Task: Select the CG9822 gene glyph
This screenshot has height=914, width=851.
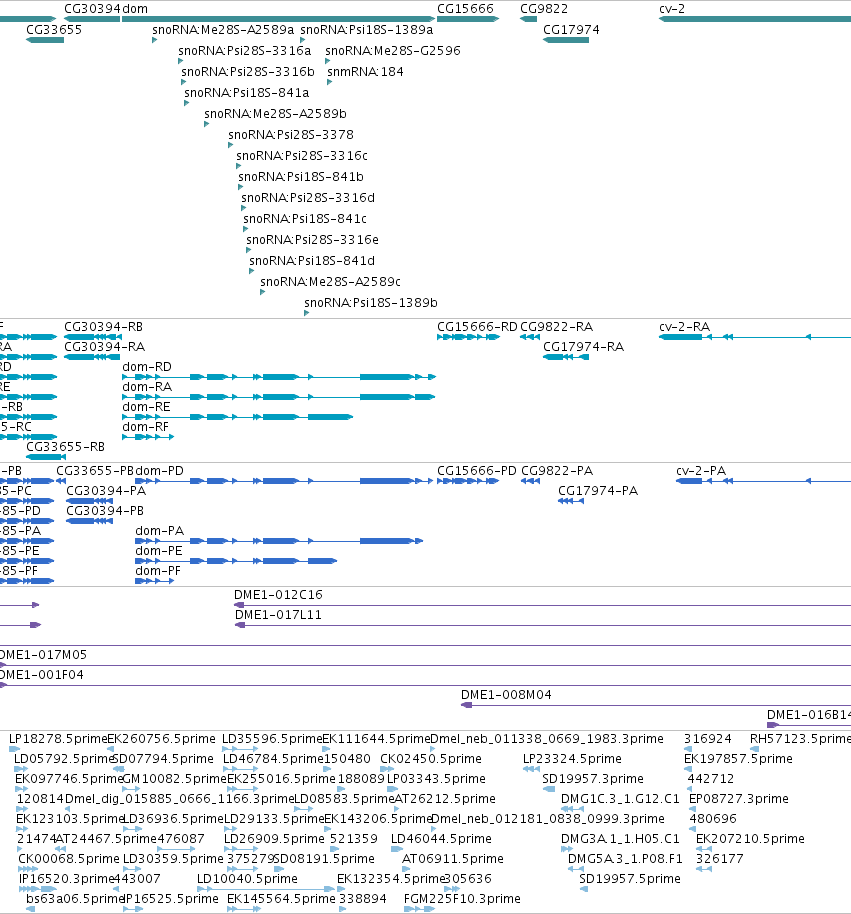Action: tap(529, 19)
